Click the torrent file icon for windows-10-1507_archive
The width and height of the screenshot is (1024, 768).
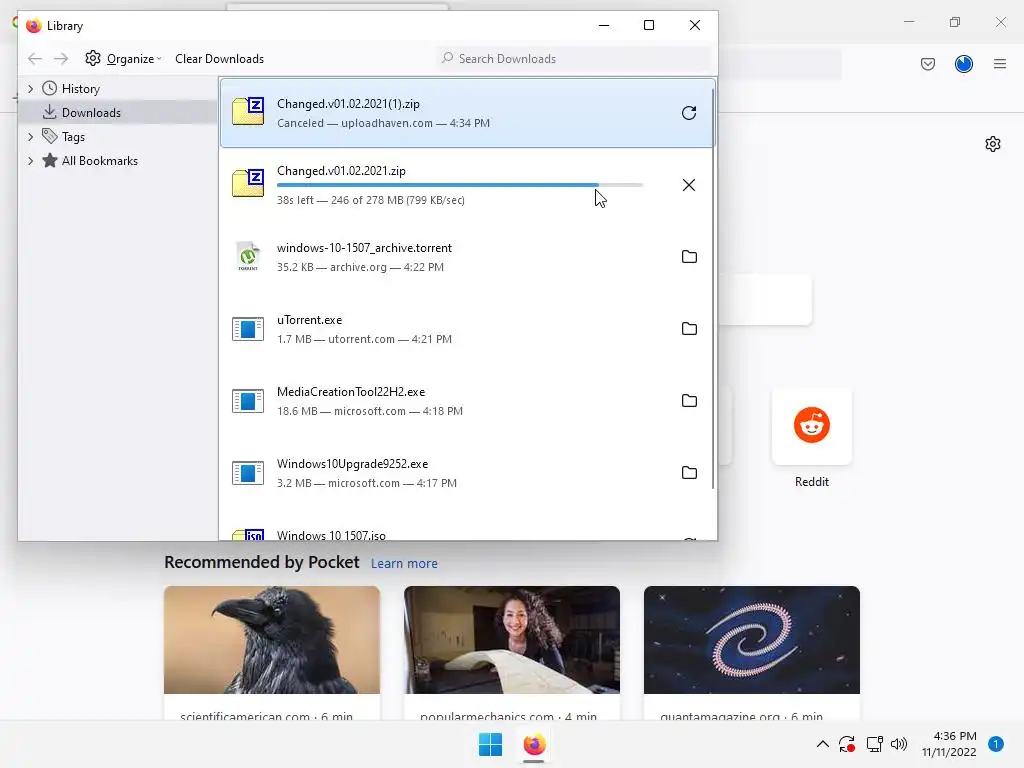tap(248, 257)
